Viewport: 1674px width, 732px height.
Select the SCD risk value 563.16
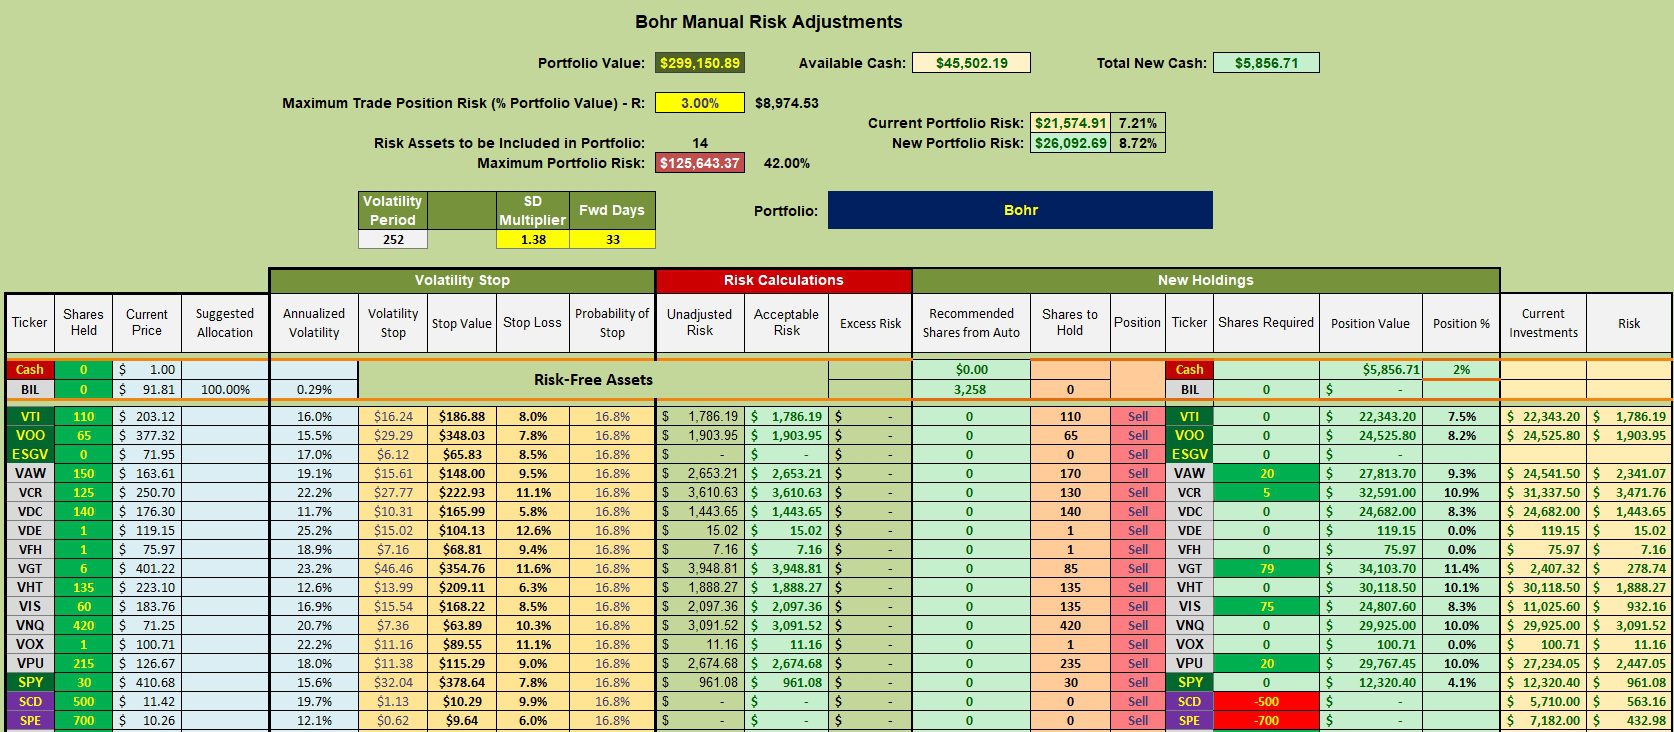point(1629,702)
